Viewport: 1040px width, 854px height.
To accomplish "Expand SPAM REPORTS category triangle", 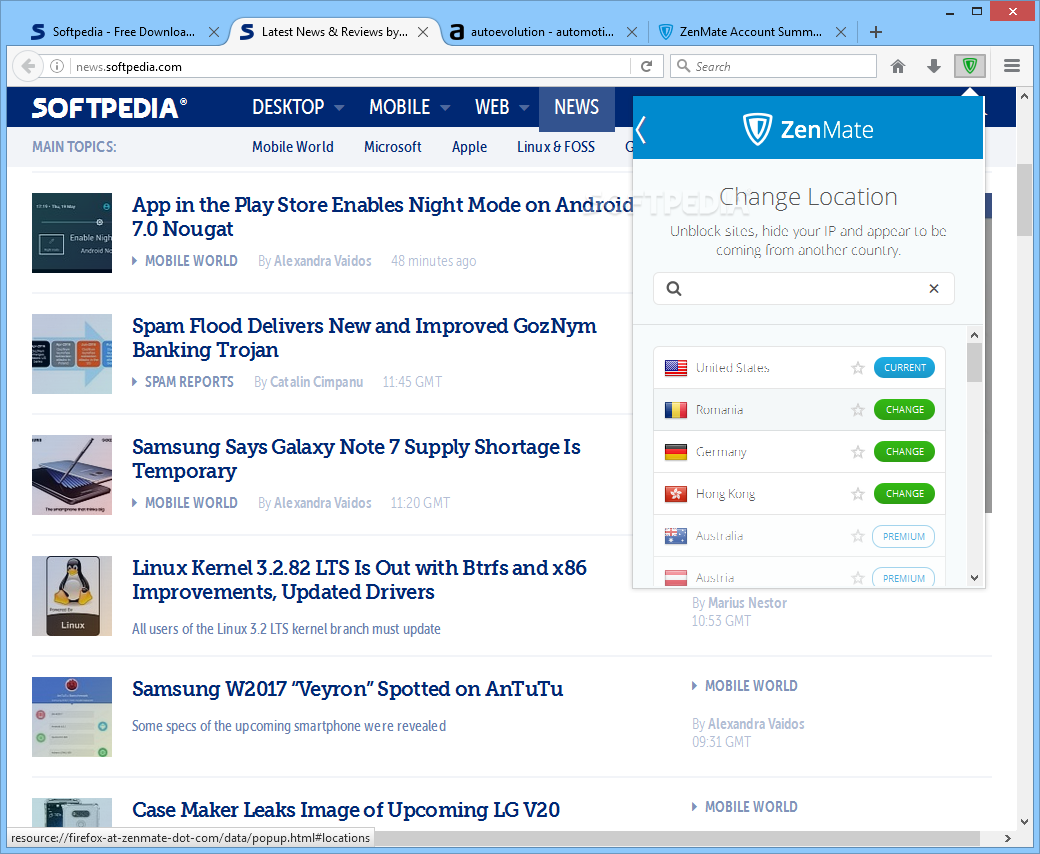I will [135, 382].
